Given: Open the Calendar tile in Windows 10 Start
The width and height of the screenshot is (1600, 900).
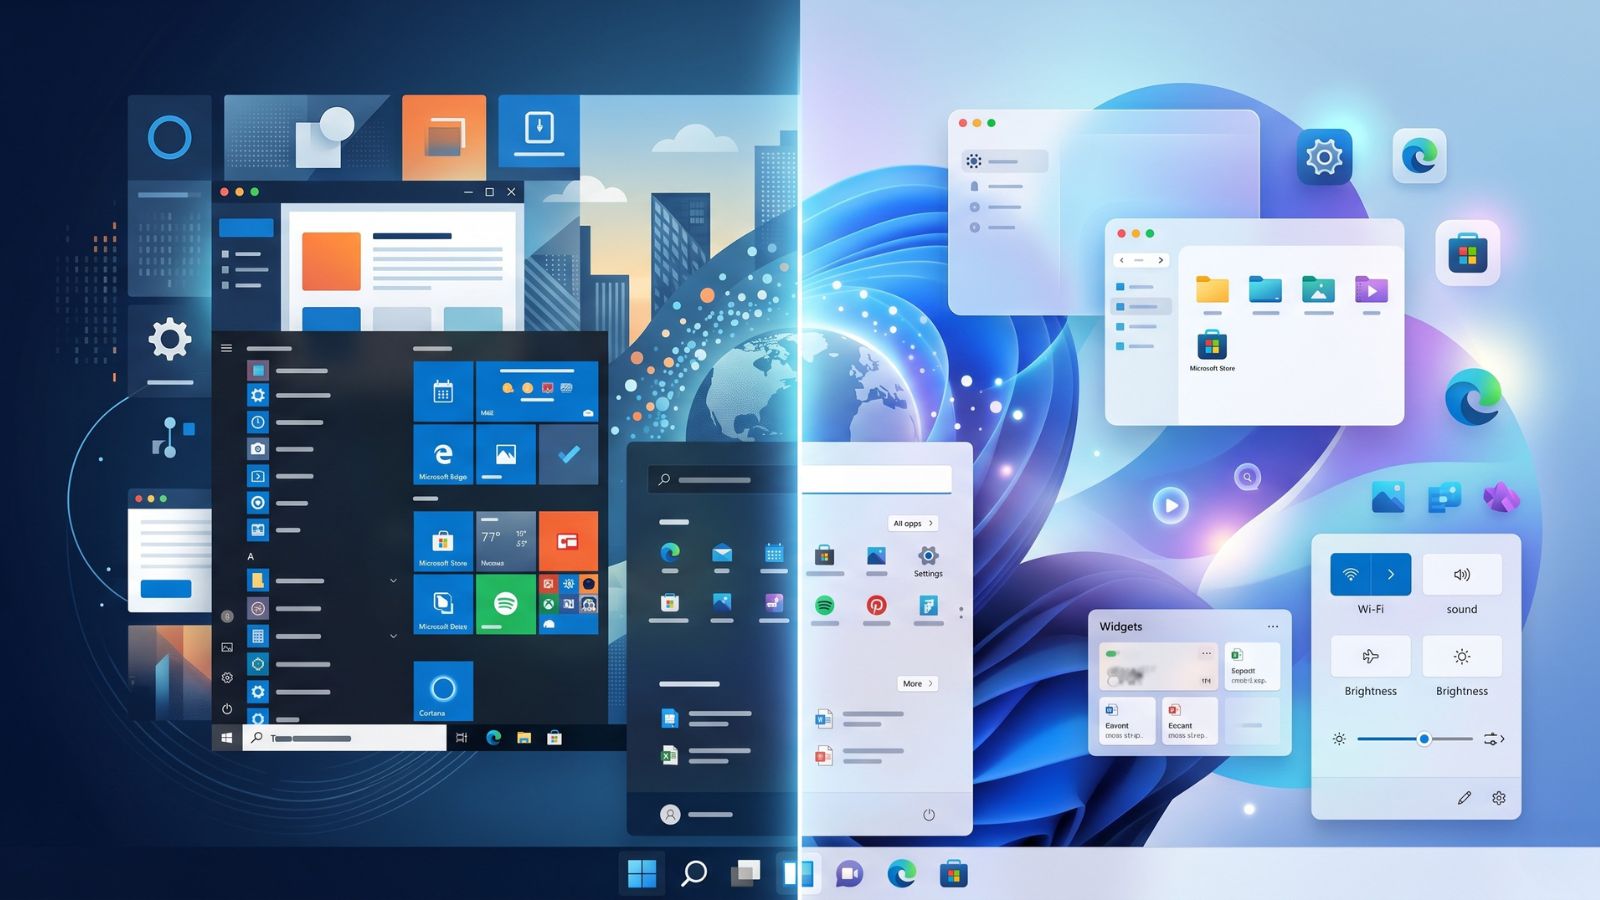Looking at the screenshot, I should coord(443,391).
